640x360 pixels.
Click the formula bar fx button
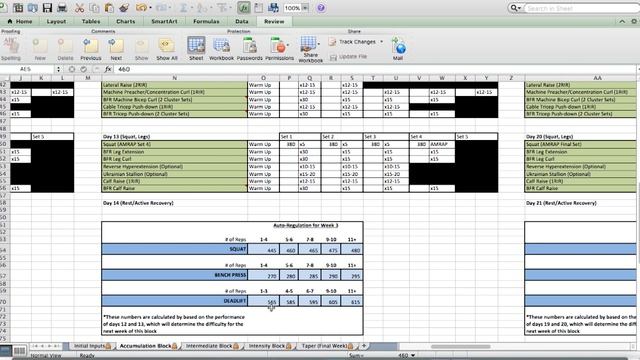point(108,69)
